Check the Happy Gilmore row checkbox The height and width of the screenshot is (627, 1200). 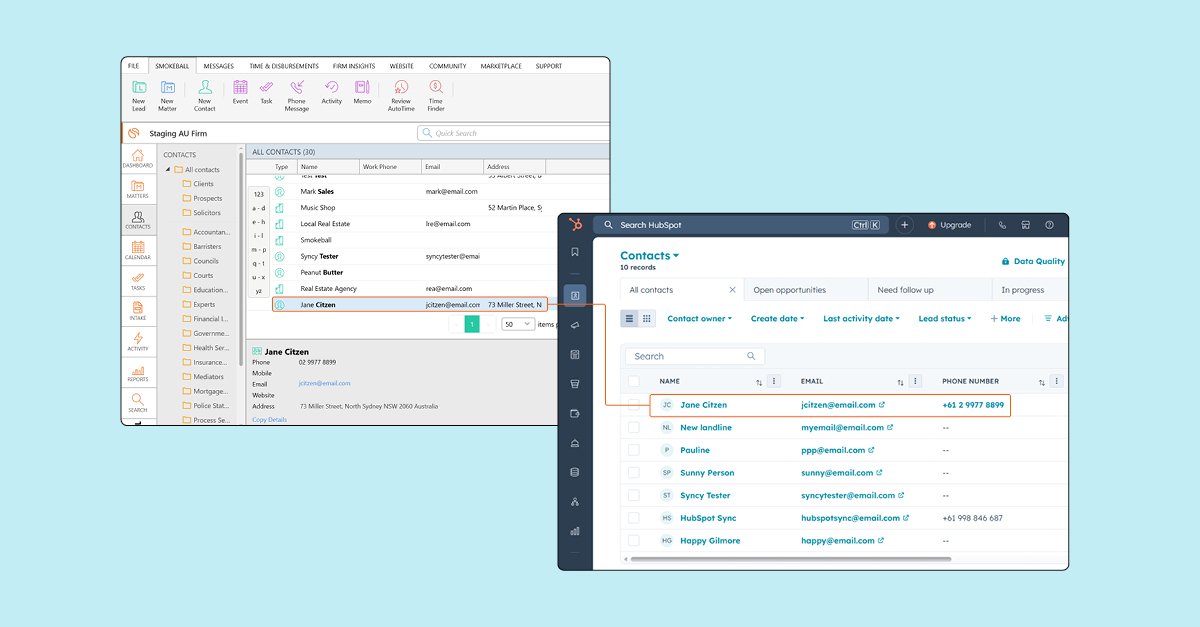(x=634, y=541)
